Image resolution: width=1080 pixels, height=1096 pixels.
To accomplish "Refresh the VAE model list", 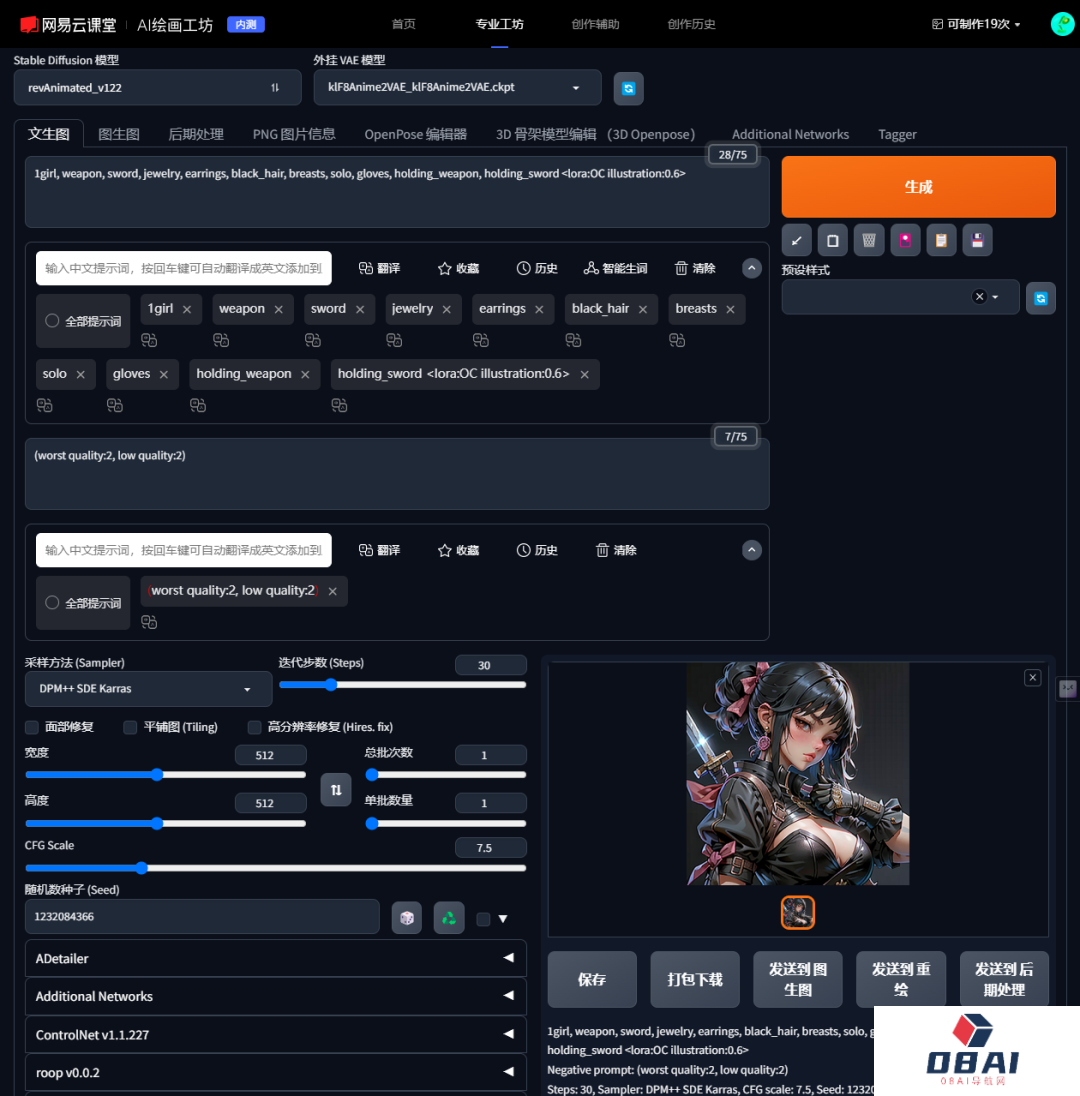I will point(628,88).
